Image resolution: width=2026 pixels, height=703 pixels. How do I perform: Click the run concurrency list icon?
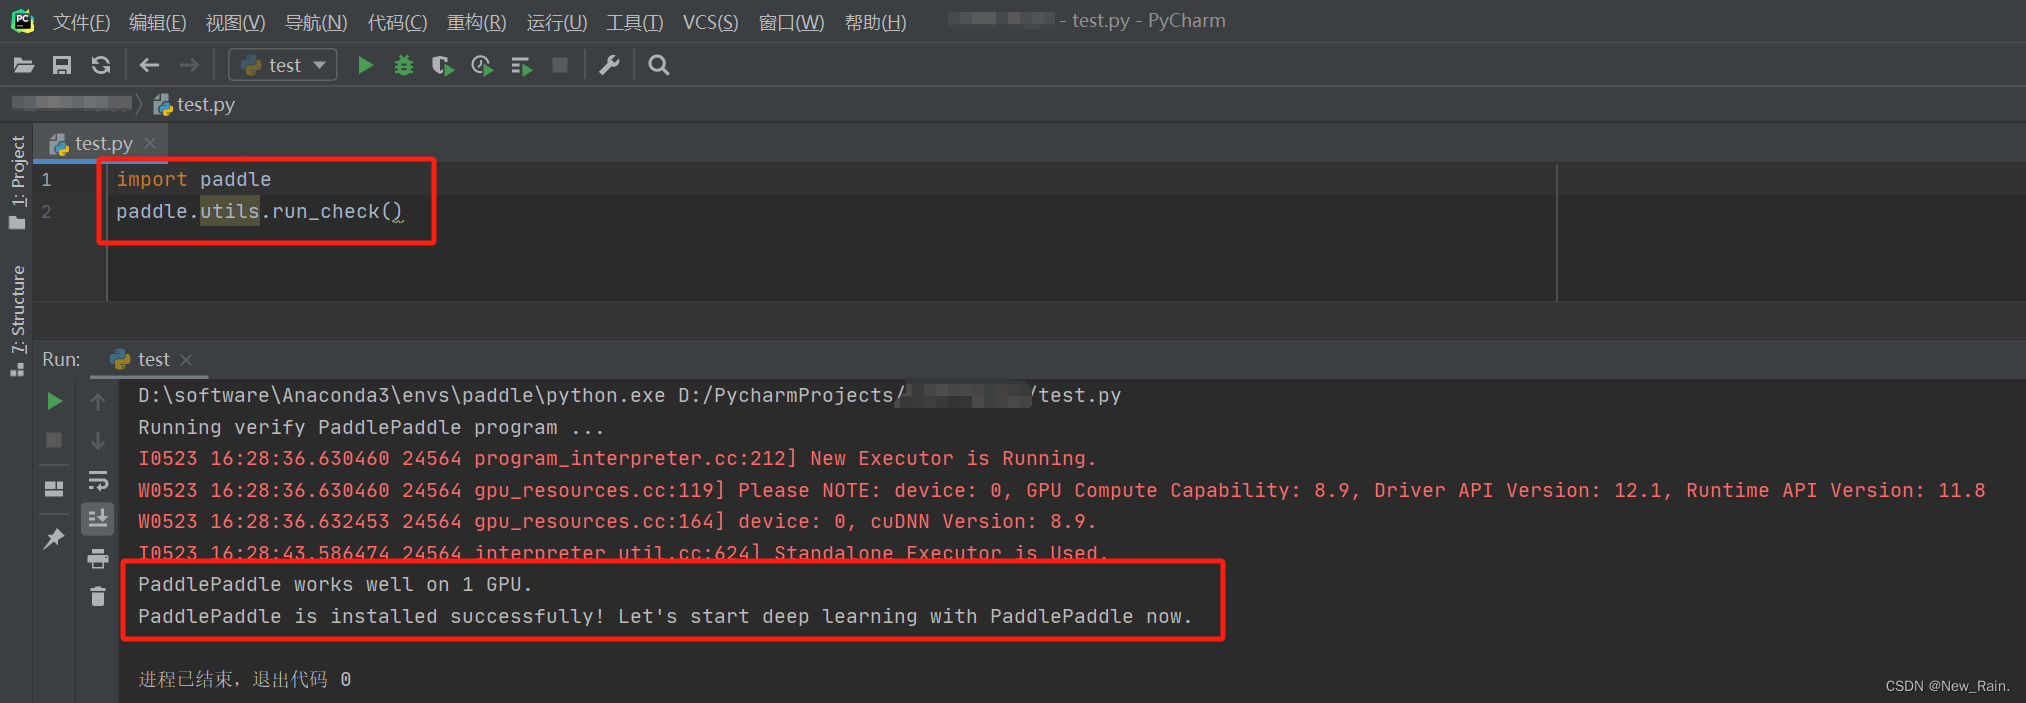pyautogui.click(x=521, y=65)
